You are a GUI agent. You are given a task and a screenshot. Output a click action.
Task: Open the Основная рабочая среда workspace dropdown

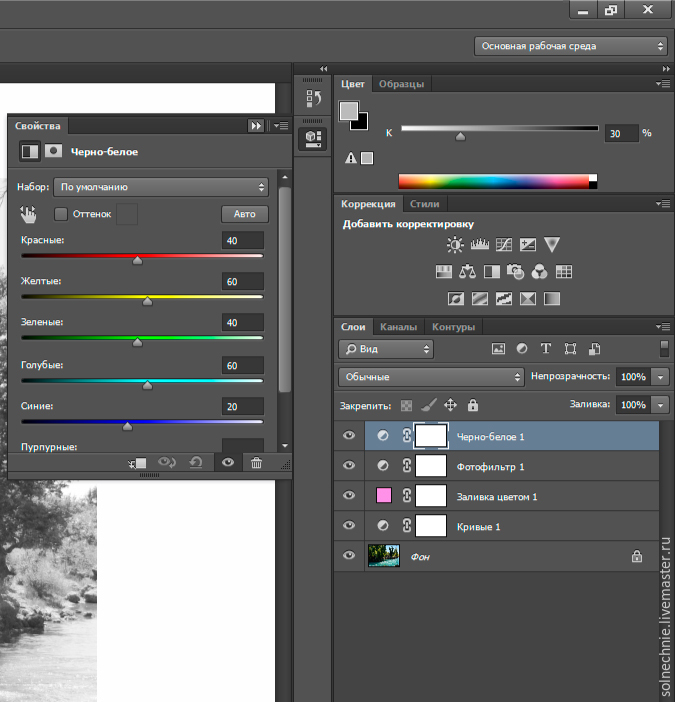point(571,46)
